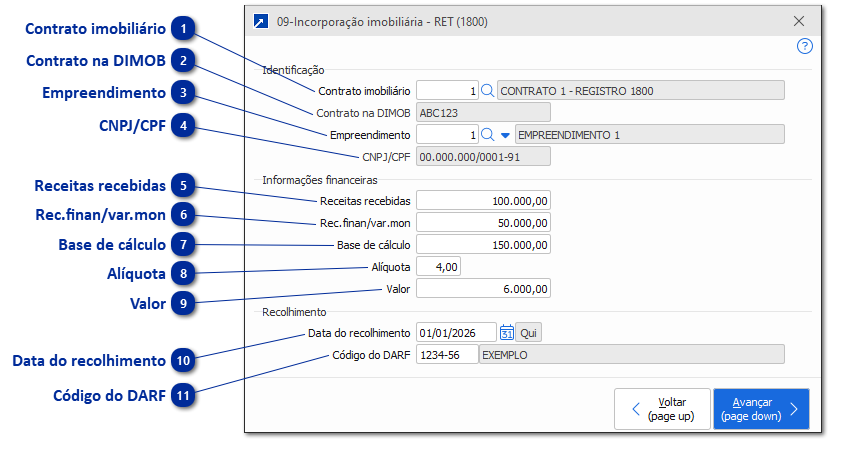The width and height of the screenshot is (845, 449).
Task: Expand the Empreendimento dropdown arrow
Action: [505, 135]
